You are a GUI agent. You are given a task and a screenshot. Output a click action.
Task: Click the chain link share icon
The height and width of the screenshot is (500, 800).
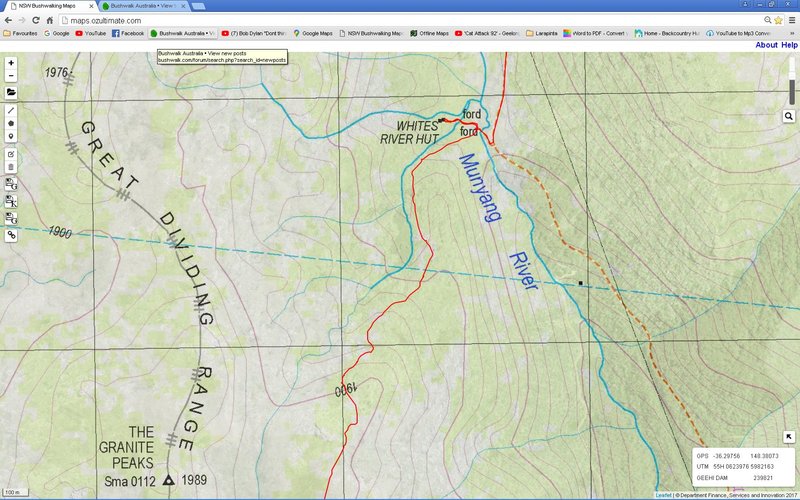click(11, 235)
